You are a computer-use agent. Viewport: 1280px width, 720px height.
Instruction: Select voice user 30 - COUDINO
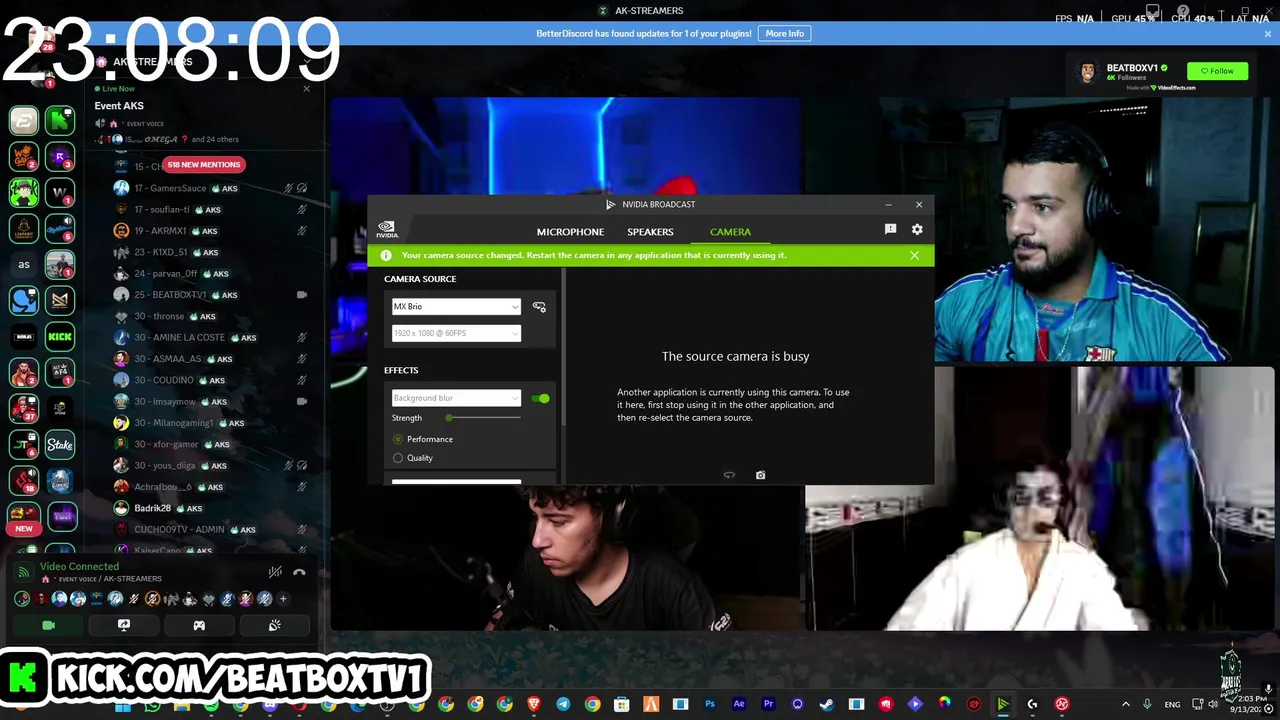tap(208, 380)
